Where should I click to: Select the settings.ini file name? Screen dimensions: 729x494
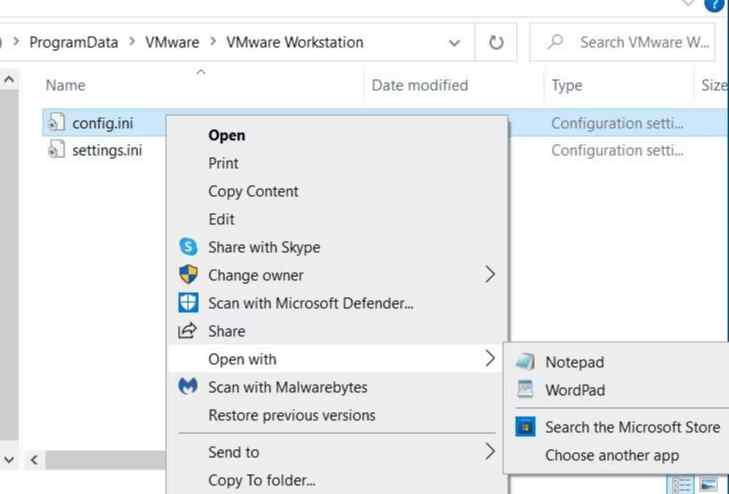tap(107, 151)
